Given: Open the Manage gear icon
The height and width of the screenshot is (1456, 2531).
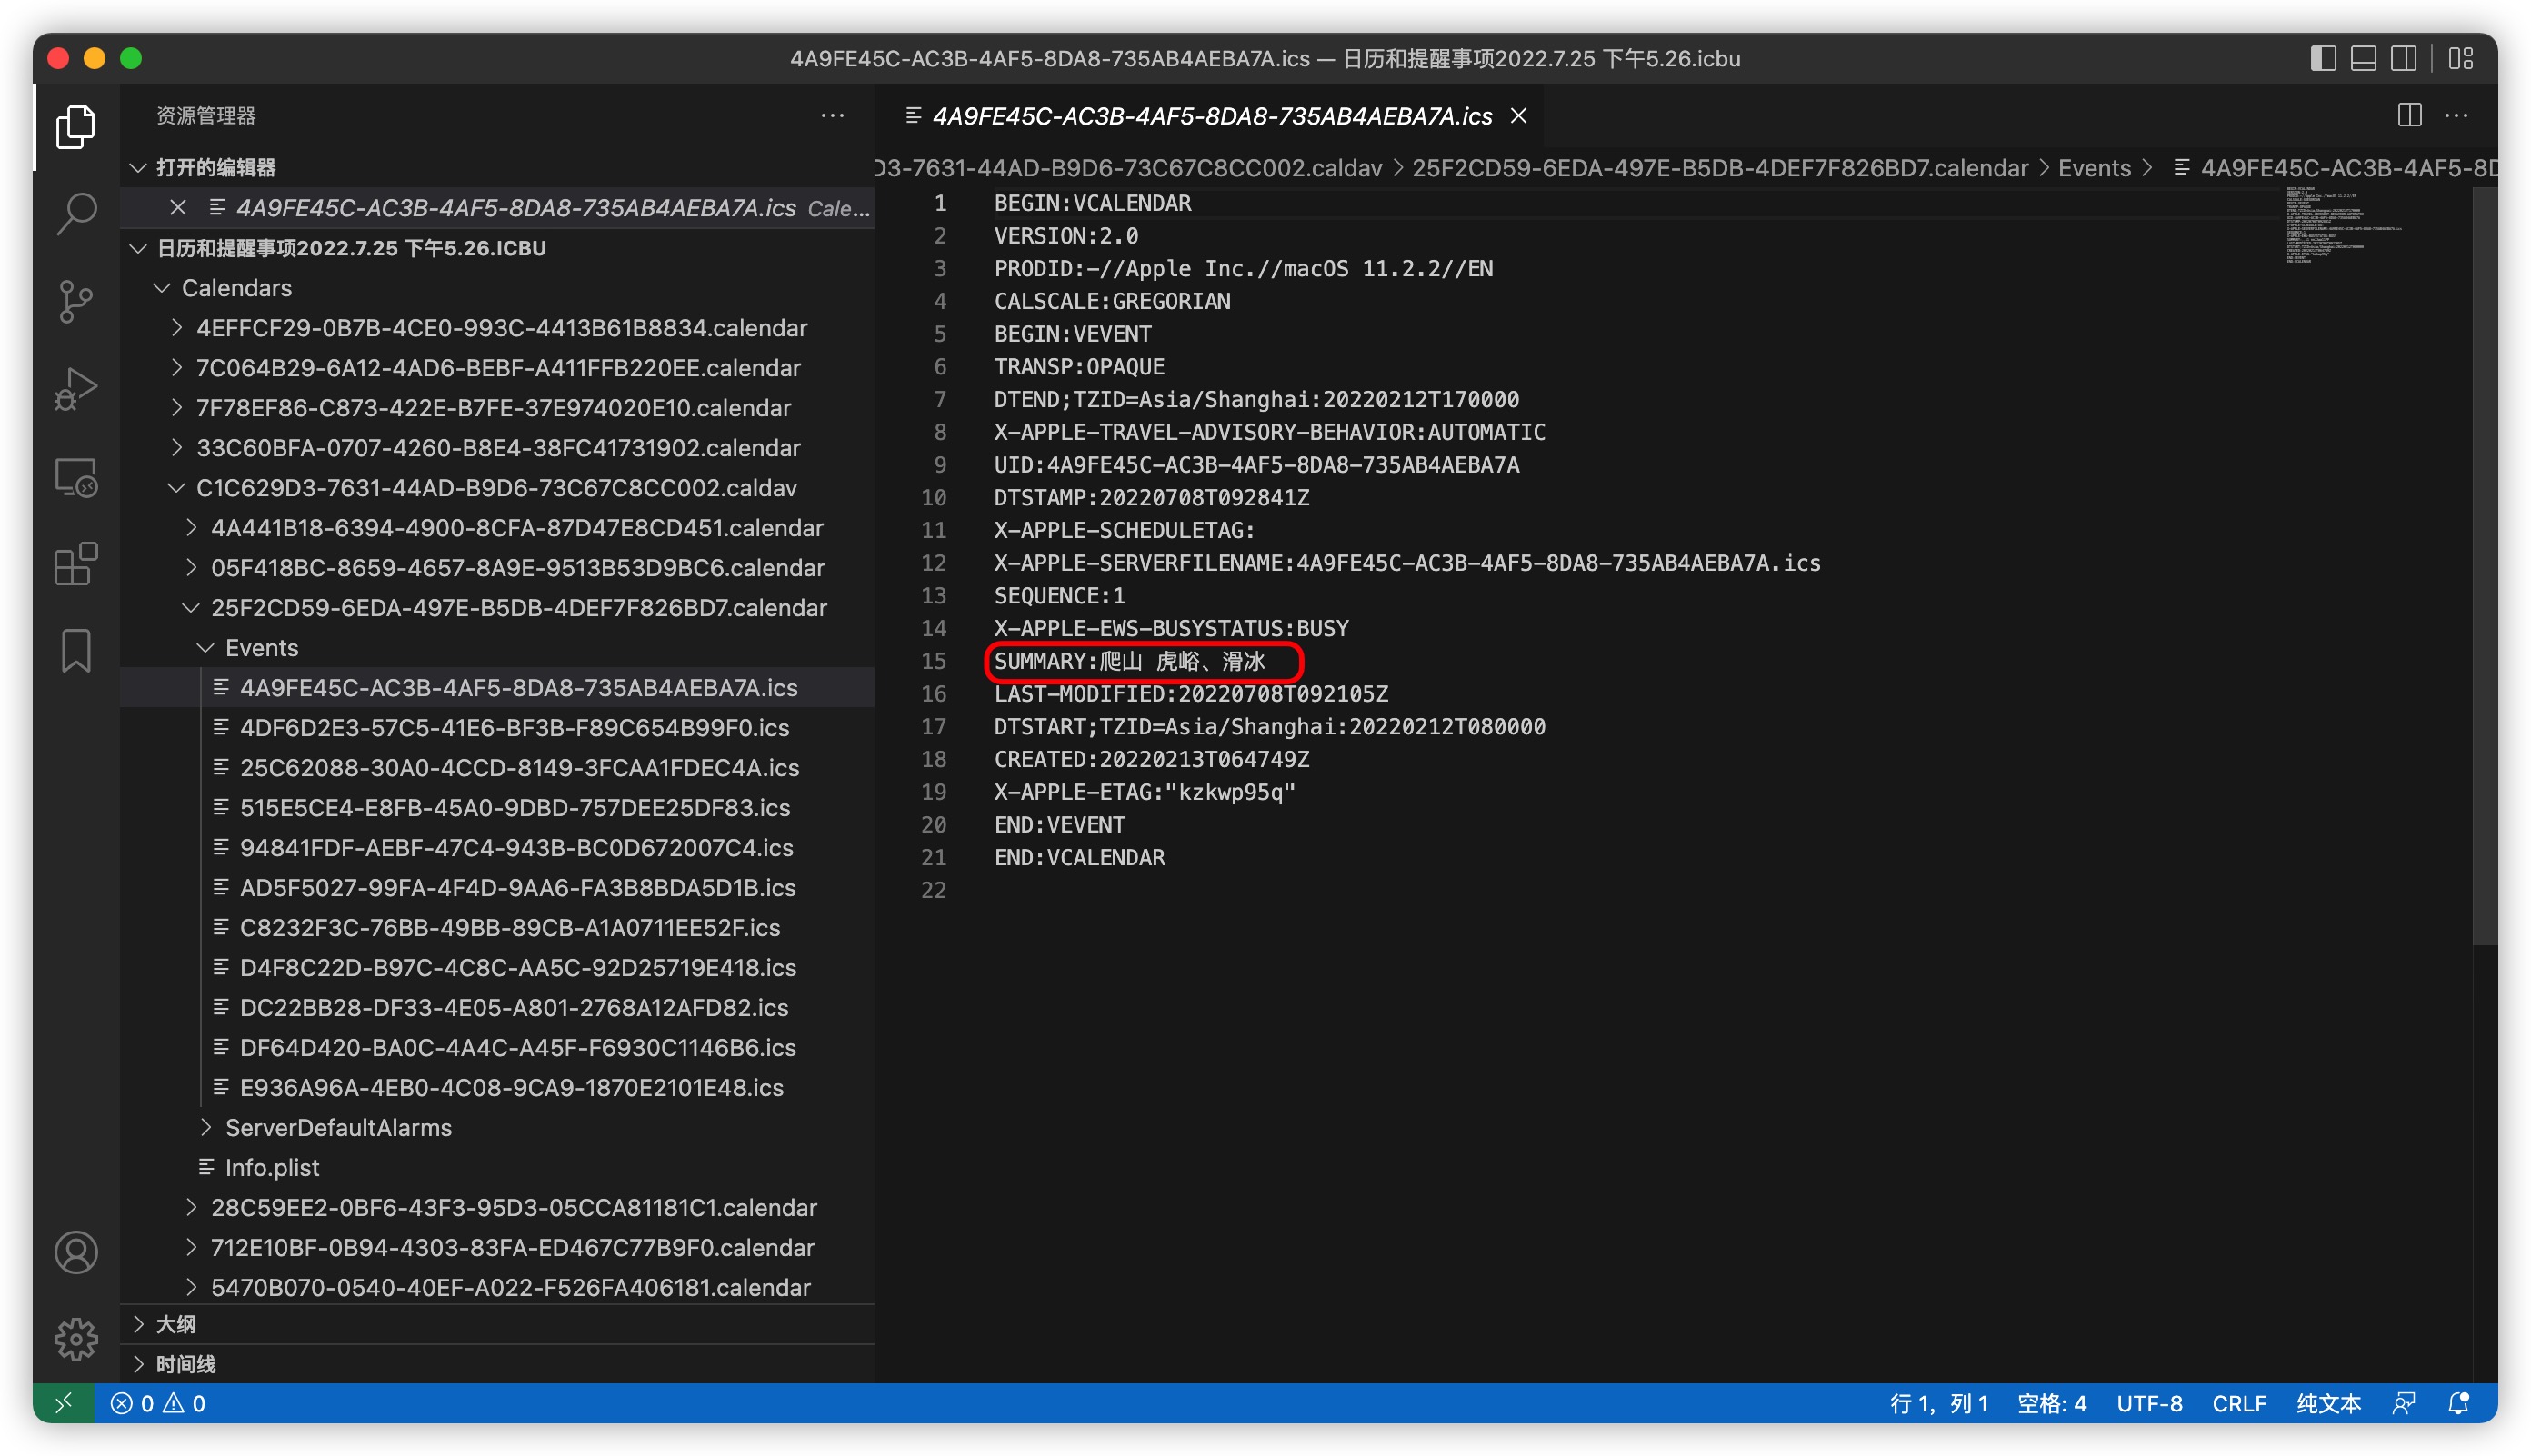Looking at the screenshot, I should [x=75, y=1339].
